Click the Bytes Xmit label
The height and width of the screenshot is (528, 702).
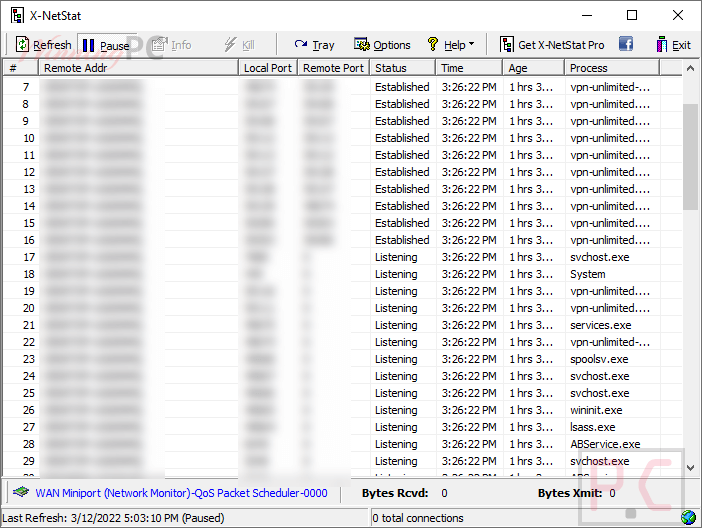click(x=569, y=493)
